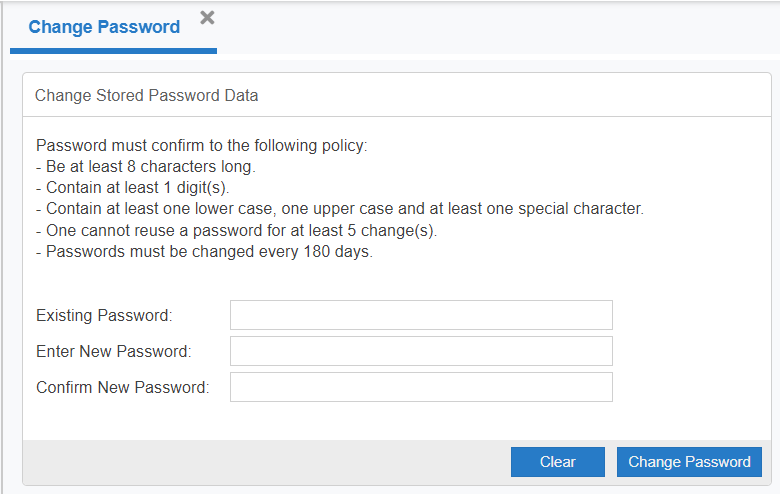Click the Confirm New Password label
The width and height of the screenshot is (780, 494).
(x=122, y=387)
